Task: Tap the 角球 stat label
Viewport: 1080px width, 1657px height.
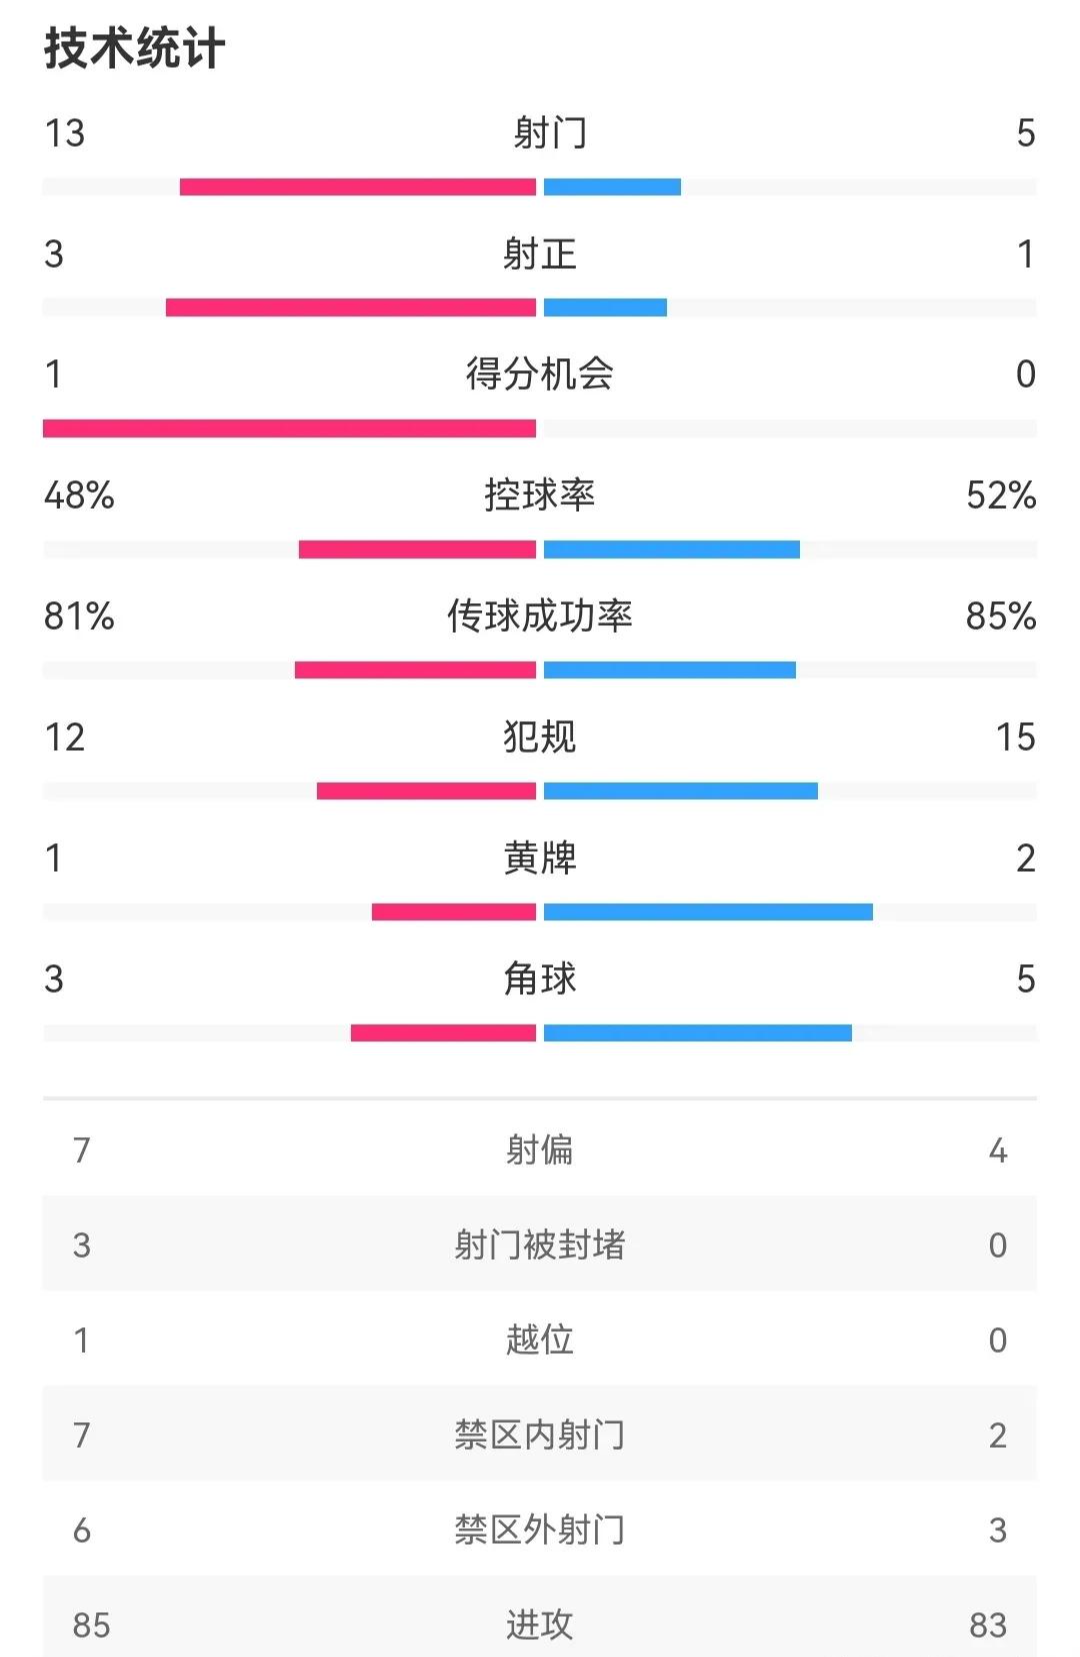Action: [x=540, y=978]
